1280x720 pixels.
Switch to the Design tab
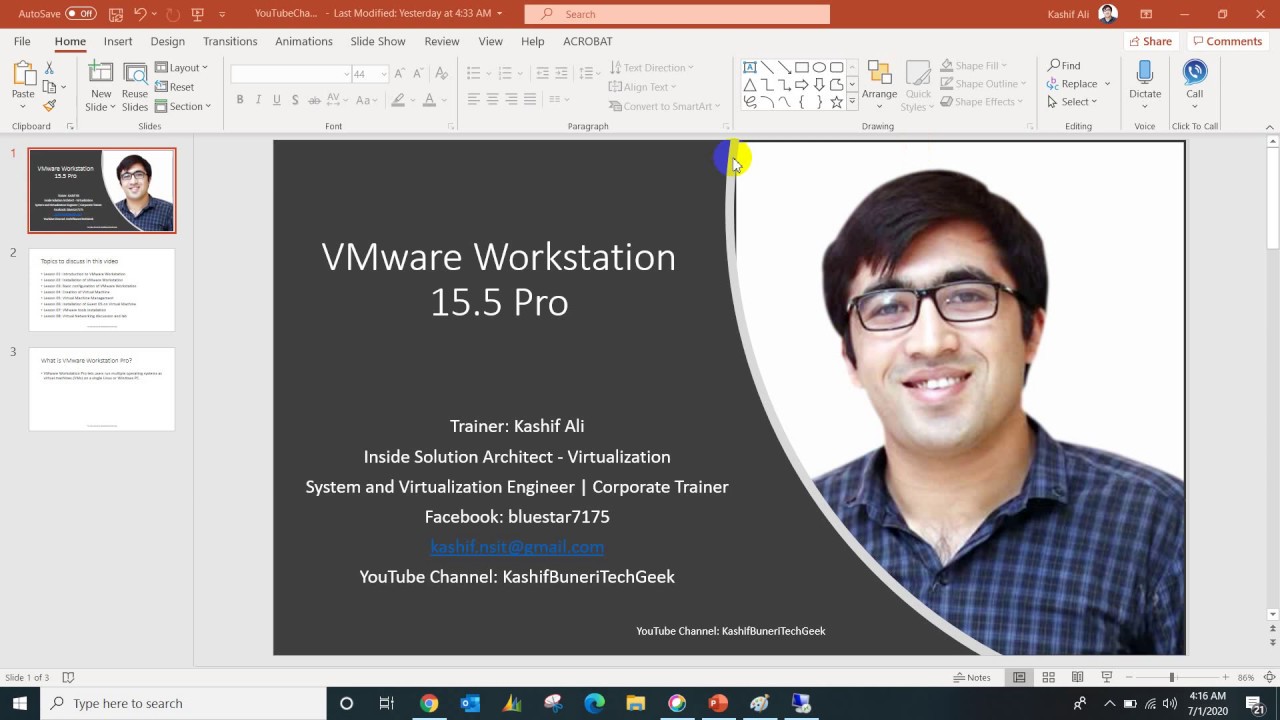168,41
